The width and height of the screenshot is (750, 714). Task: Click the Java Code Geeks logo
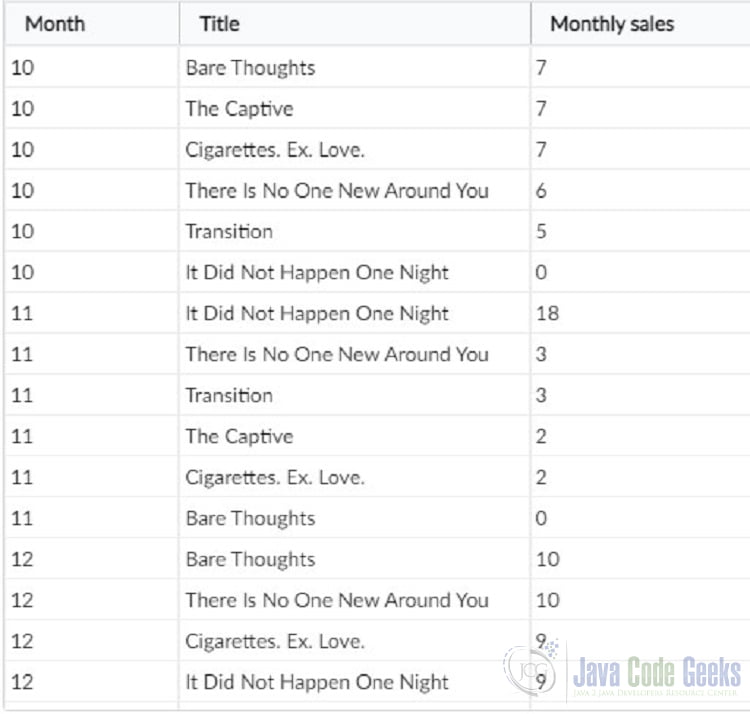(x=622, y=674)
